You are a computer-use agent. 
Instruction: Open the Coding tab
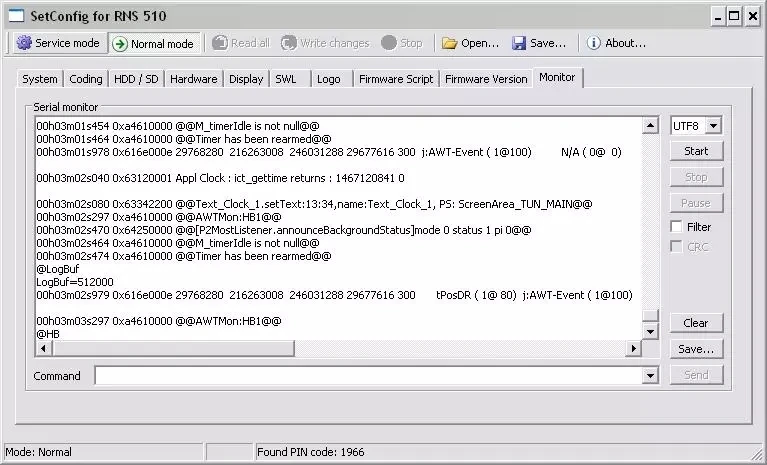point(86,79)
